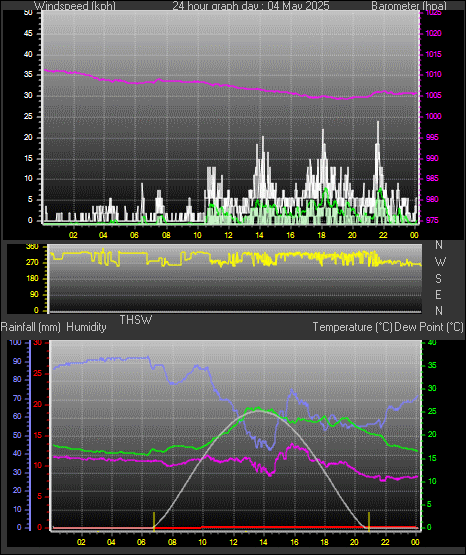466x555 pixels.
Task: Click the 'Humidity' label
Action: [x=86, y=327]
